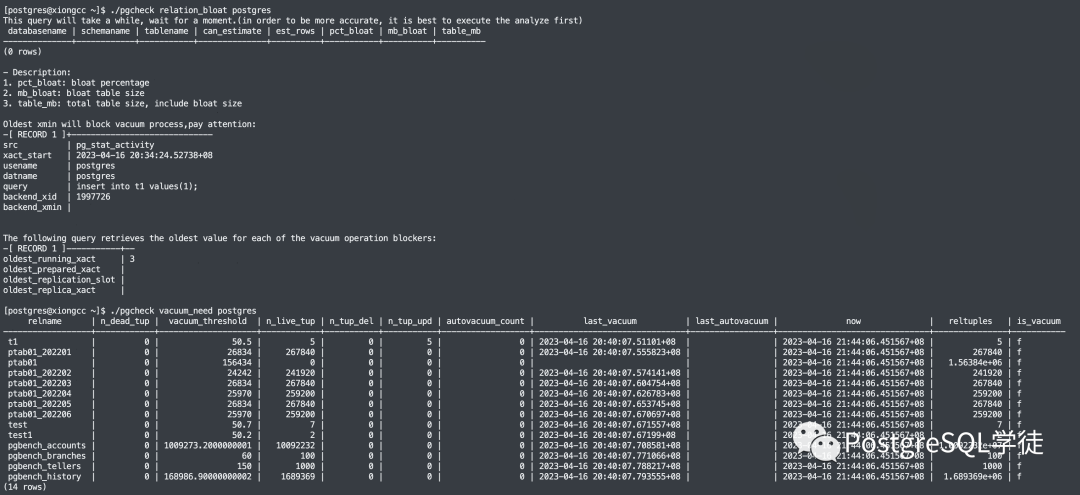Viewport: 1080px width, 495px height.
Task: Select query text 'insert into t1 values(1);'
Action: (137, 187)
